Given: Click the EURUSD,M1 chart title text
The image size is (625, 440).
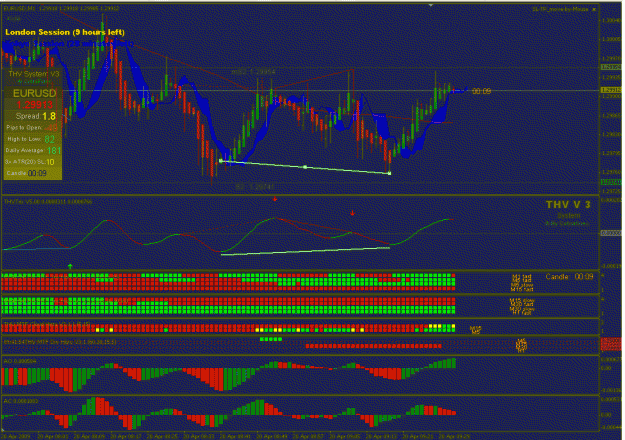Looking at the screenshot, I should pos(61,8).
